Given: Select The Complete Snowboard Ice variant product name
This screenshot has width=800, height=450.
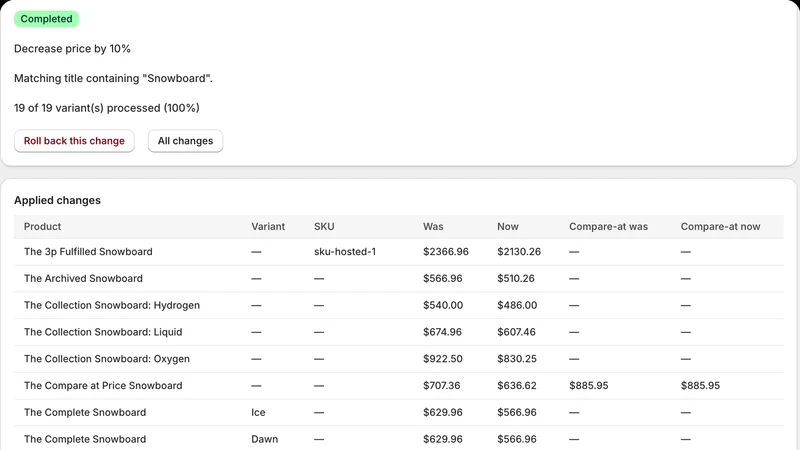Looking at the screenshot, I should pyautogui.click(x=85, y=412).
